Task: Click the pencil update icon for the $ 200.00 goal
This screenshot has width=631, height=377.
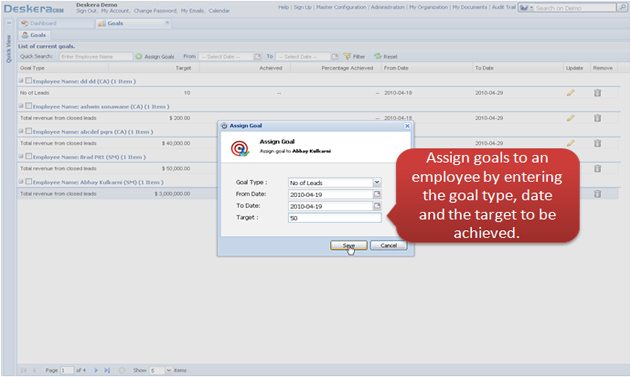Action: 570,118
